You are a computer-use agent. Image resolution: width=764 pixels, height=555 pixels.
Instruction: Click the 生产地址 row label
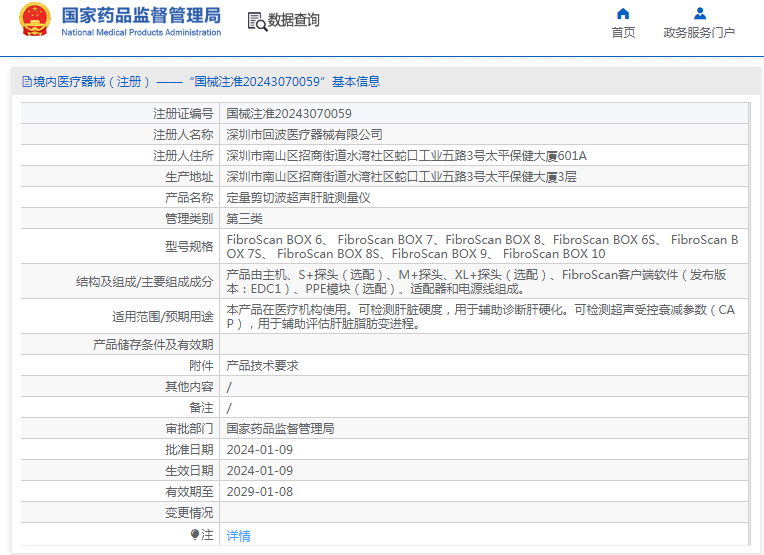point(189,176)
